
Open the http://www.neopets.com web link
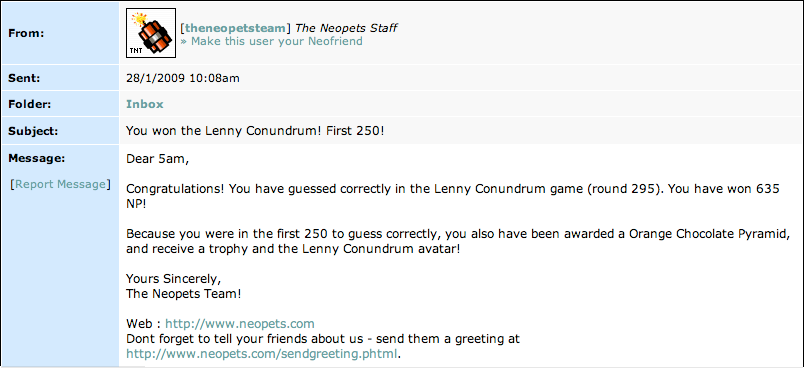239,324
